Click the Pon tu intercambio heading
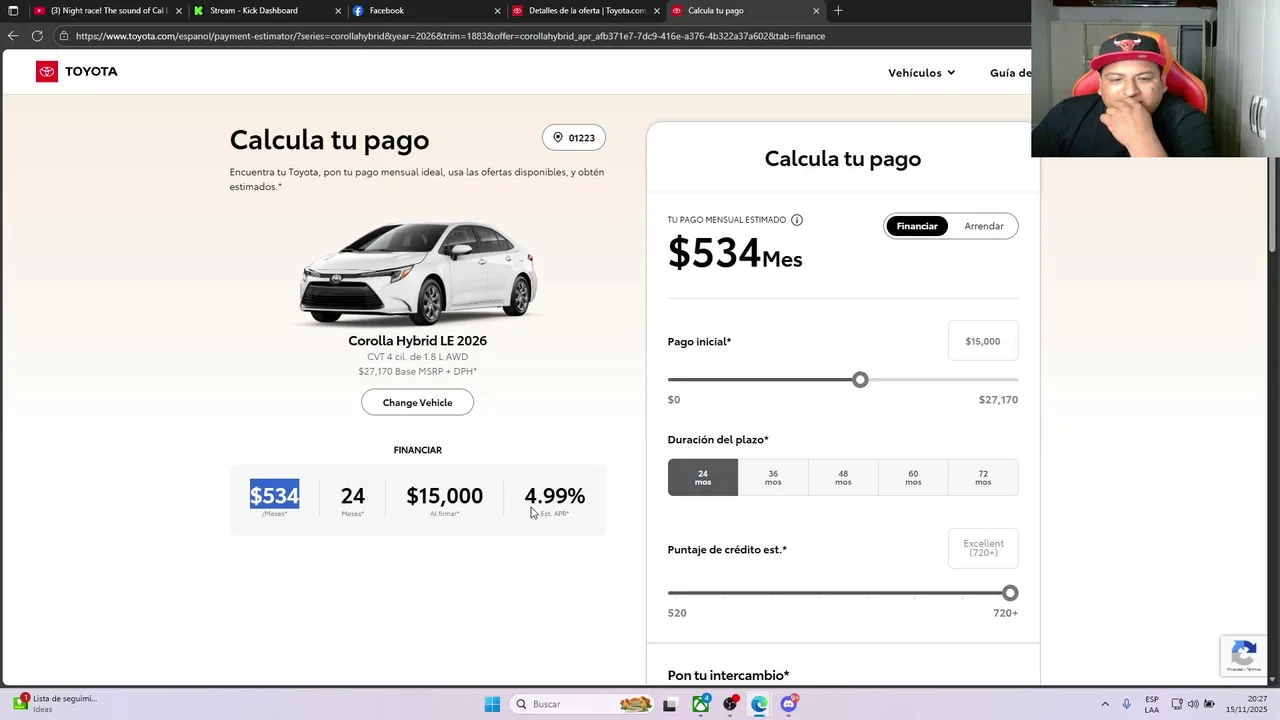The width and height of the screenshot is (1280, 720). tap(728, 675)
